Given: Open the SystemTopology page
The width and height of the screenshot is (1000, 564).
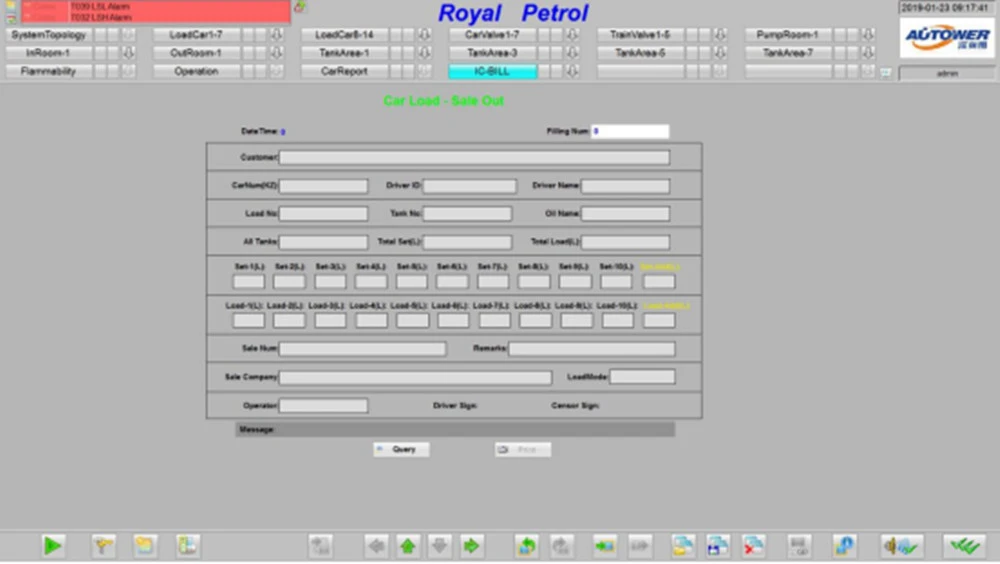Looking at the screenshot, I should point(48,34).
